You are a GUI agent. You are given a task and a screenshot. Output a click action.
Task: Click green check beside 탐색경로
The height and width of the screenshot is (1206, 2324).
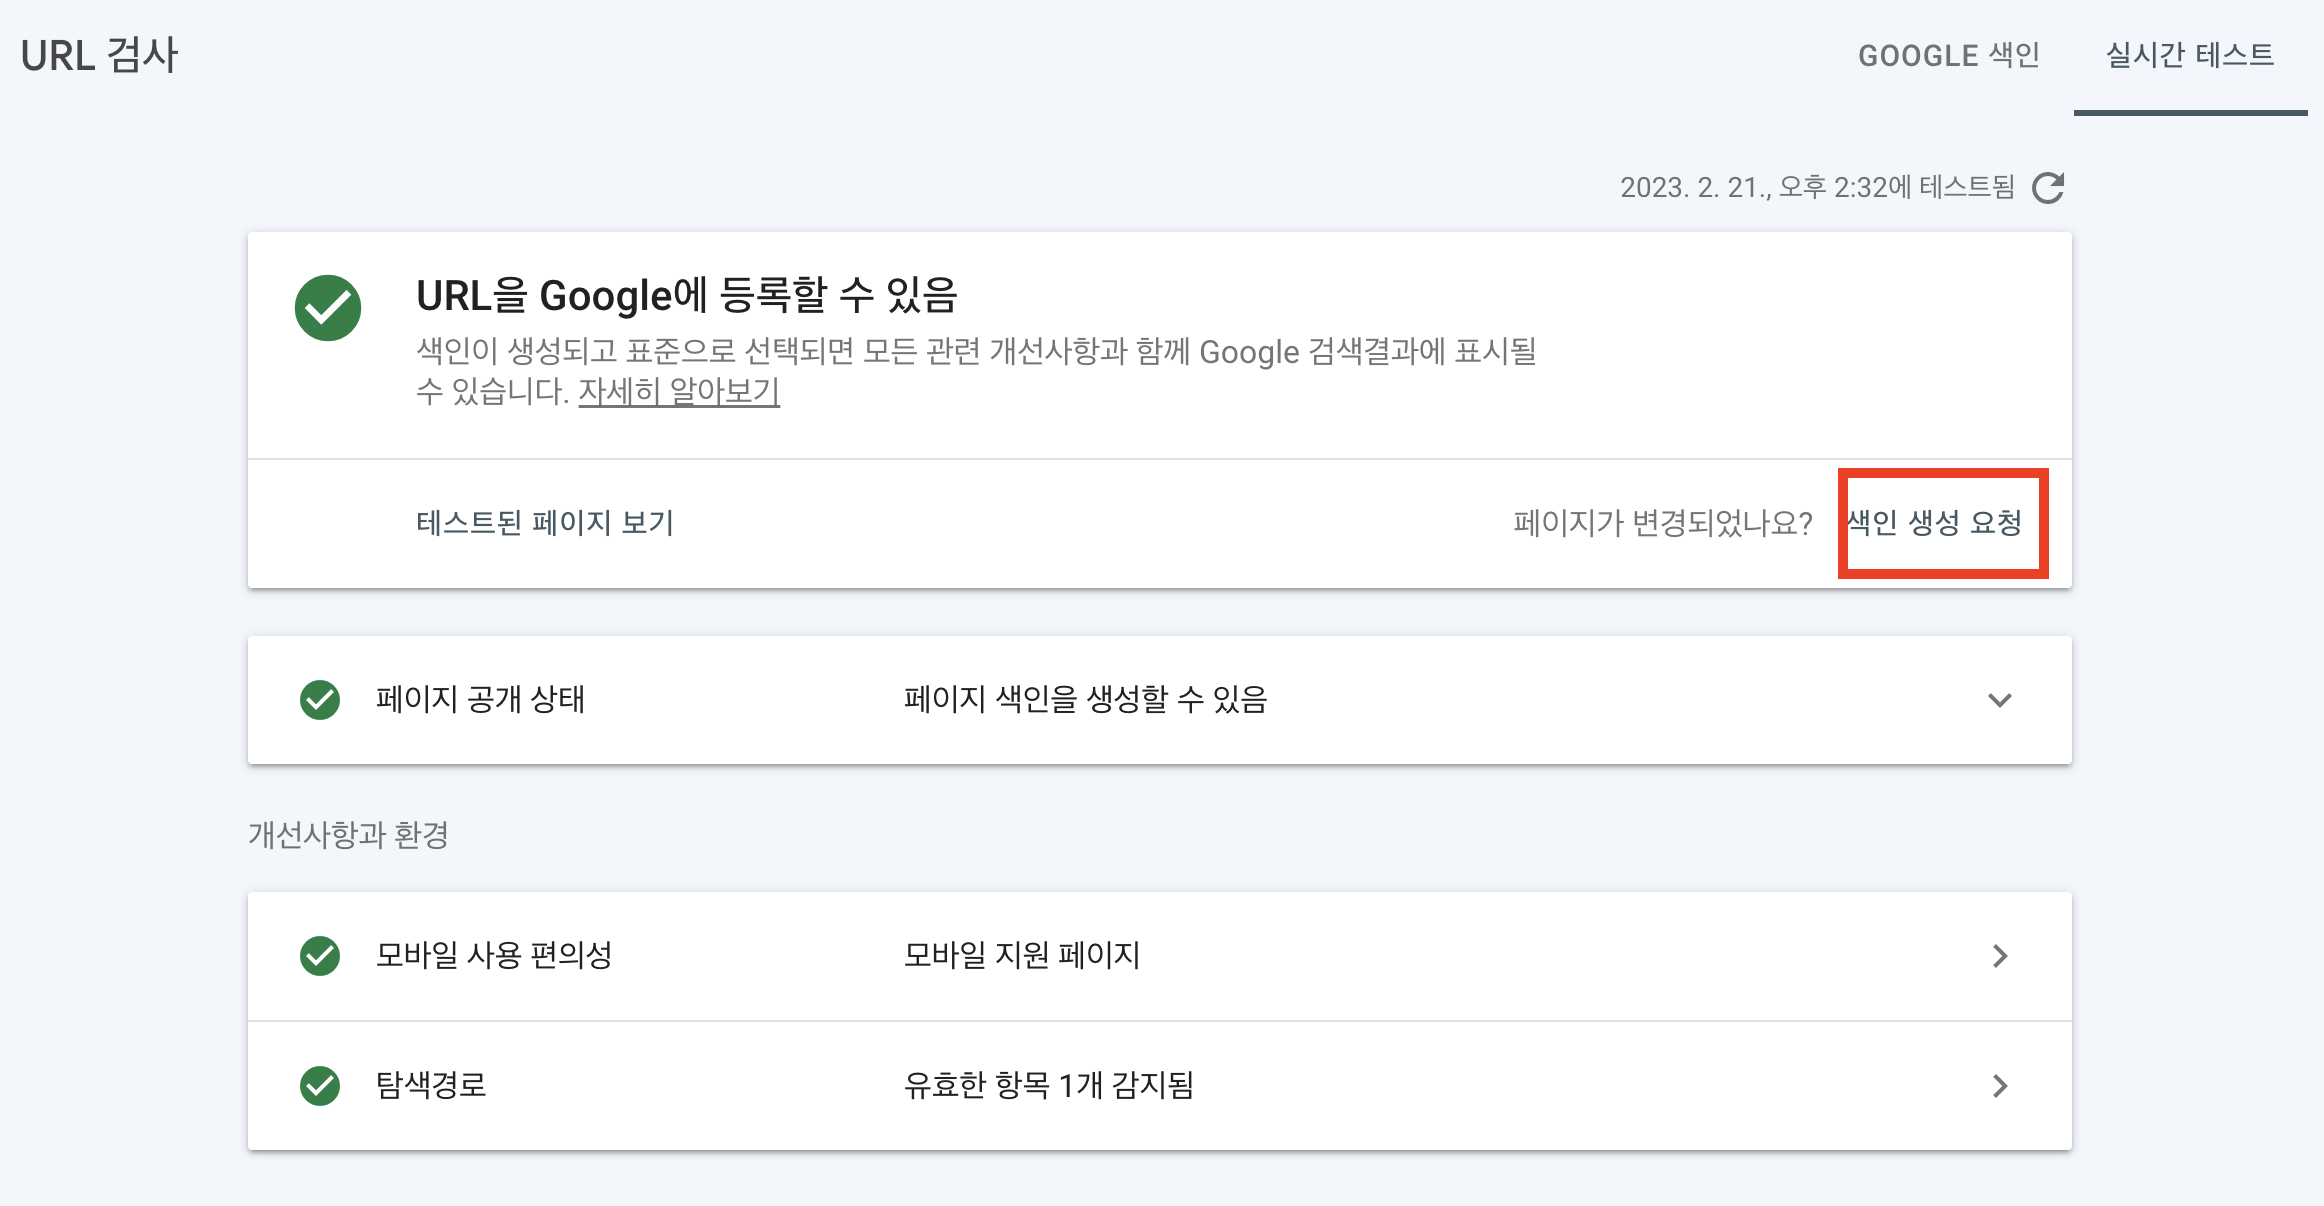point(320,1086)
